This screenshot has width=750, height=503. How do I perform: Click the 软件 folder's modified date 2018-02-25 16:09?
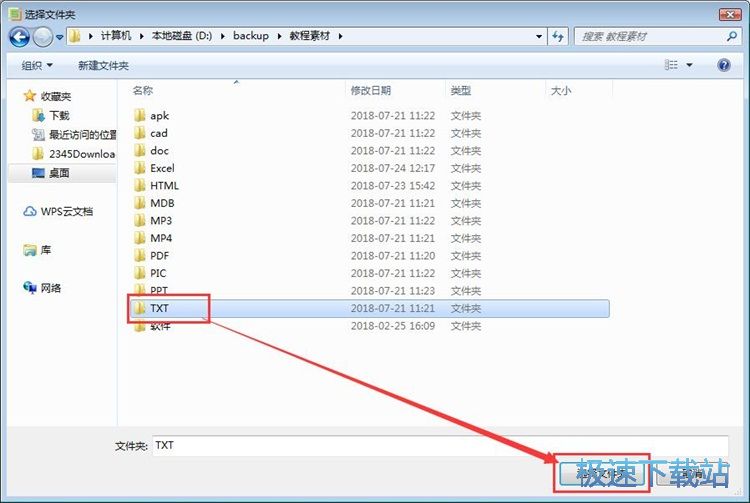[393, 326]
